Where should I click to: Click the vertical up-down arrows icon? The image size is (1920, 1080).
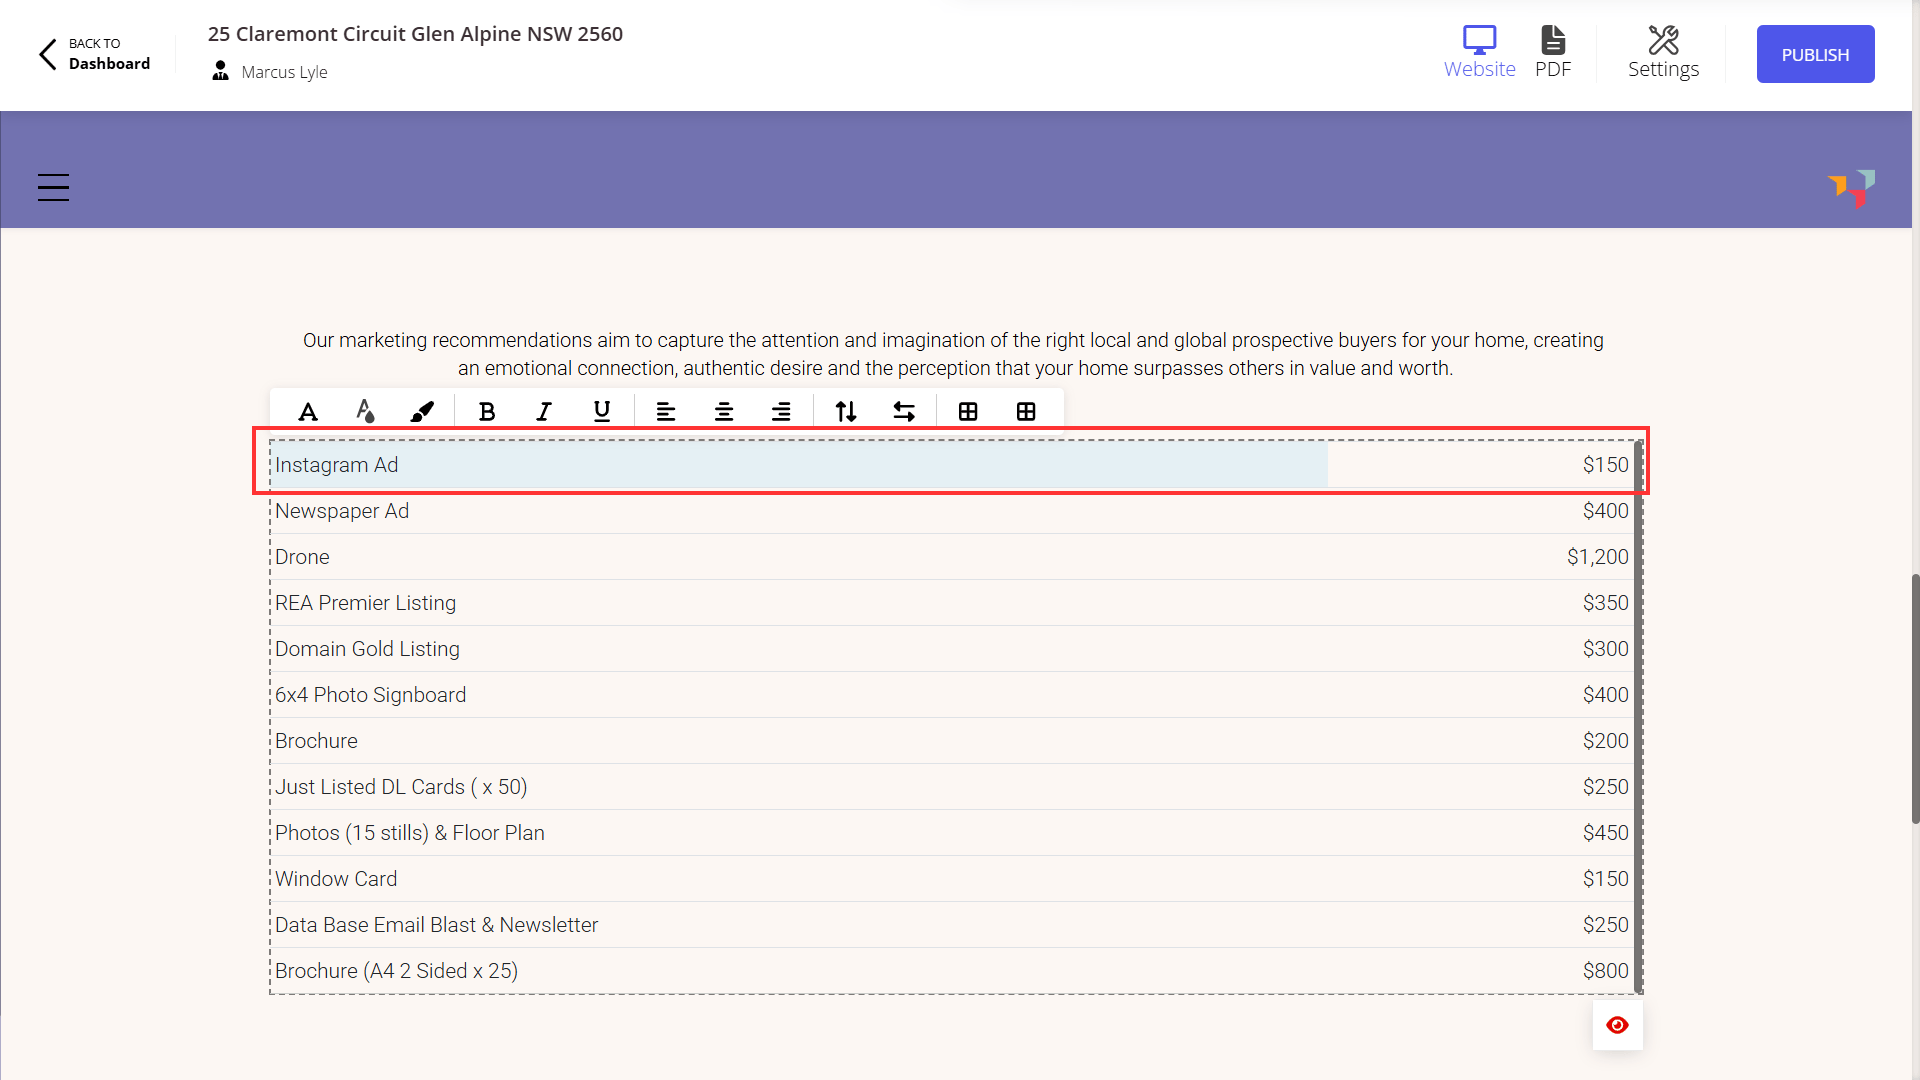846,411
